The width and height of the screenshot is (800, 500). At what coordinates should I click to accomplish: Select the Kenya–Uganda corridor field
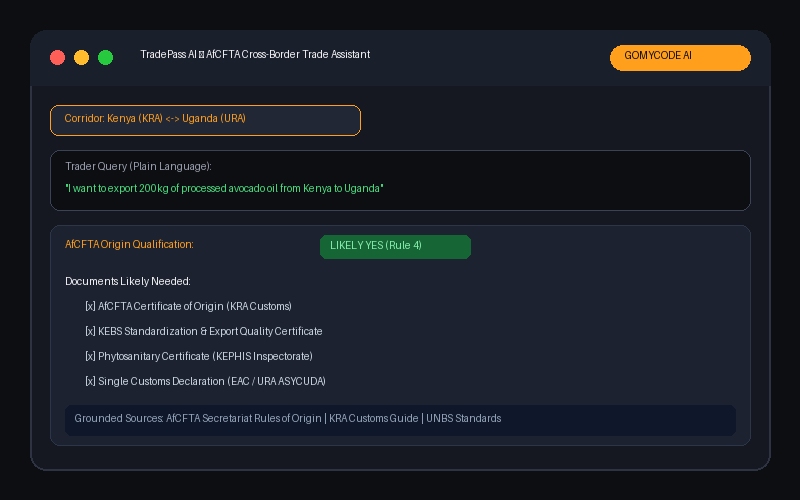click(205, 120)
